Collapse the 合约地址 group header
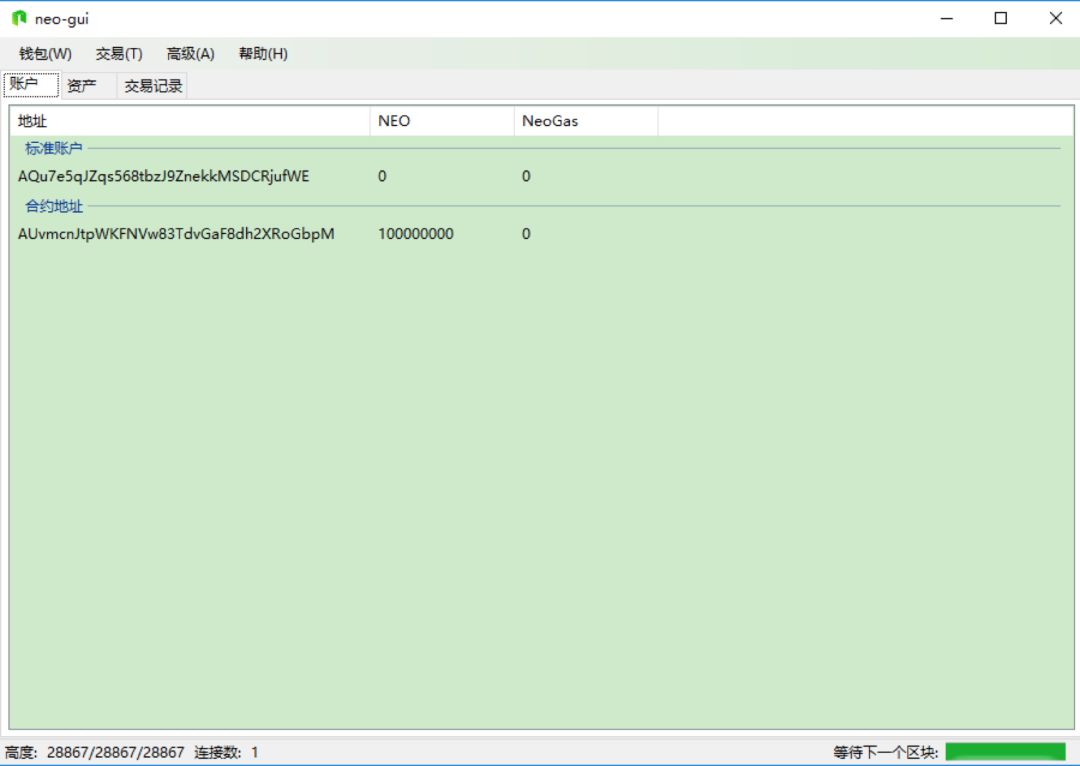 click(x=54, y=206)
